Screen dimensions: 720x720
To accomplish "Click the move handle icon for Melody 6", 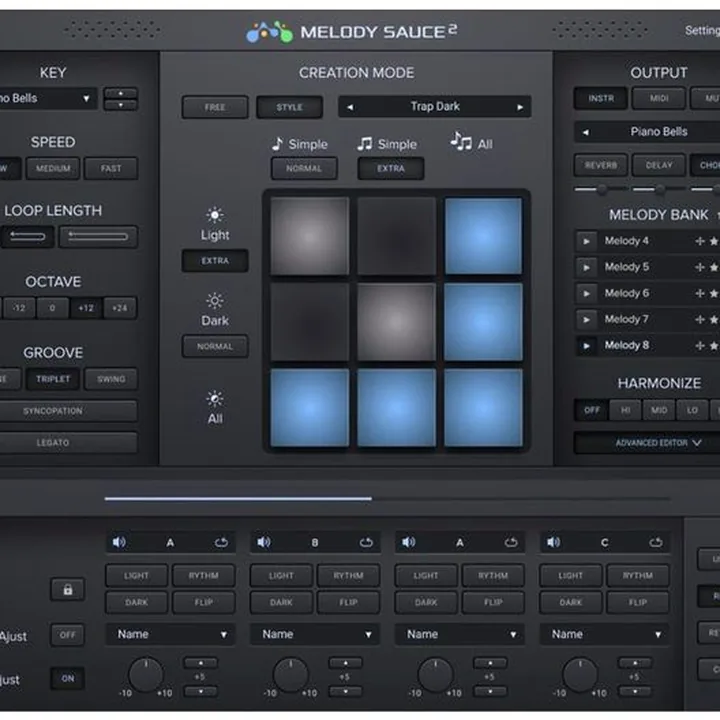I will 699,293.
